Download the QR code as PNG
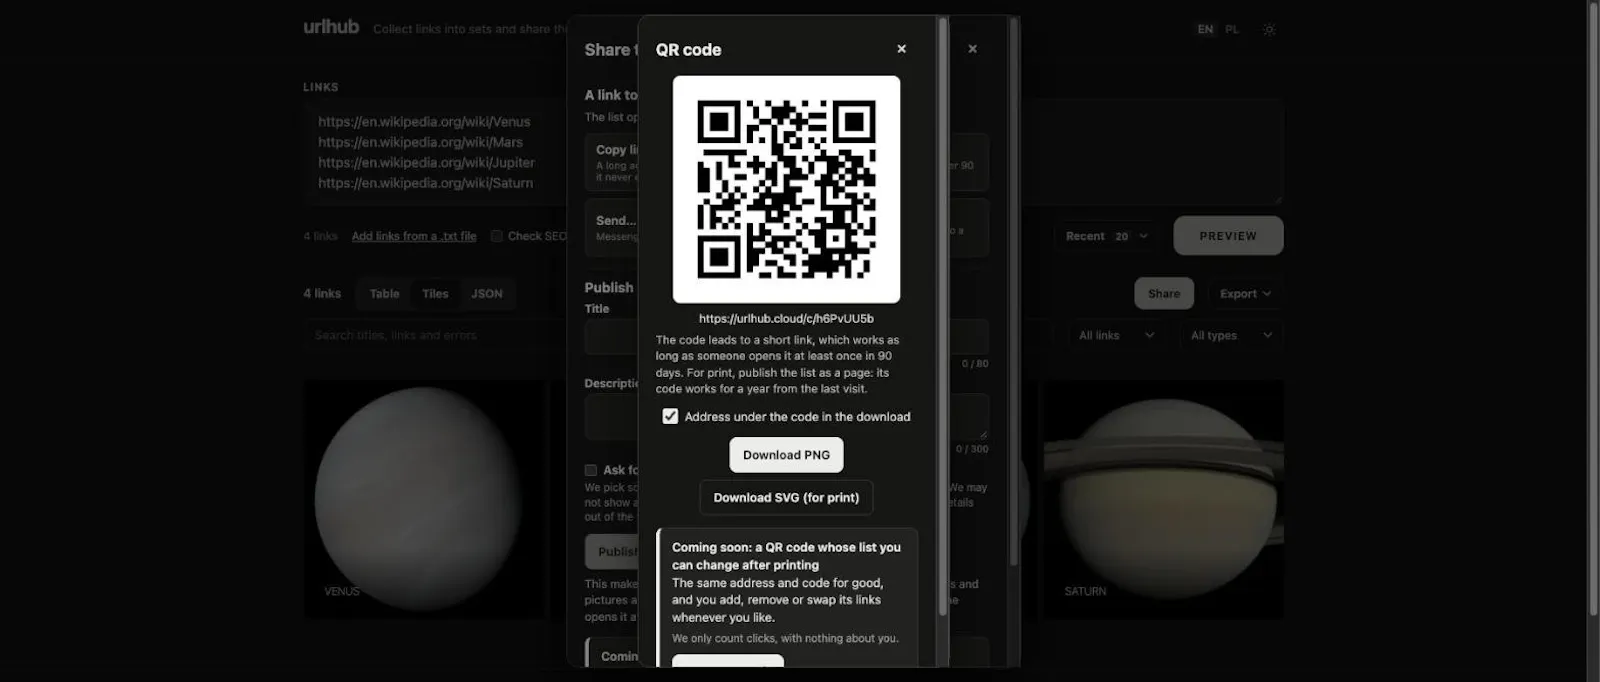Viewport: 1600px width, 682px height. tap(786, 455)
